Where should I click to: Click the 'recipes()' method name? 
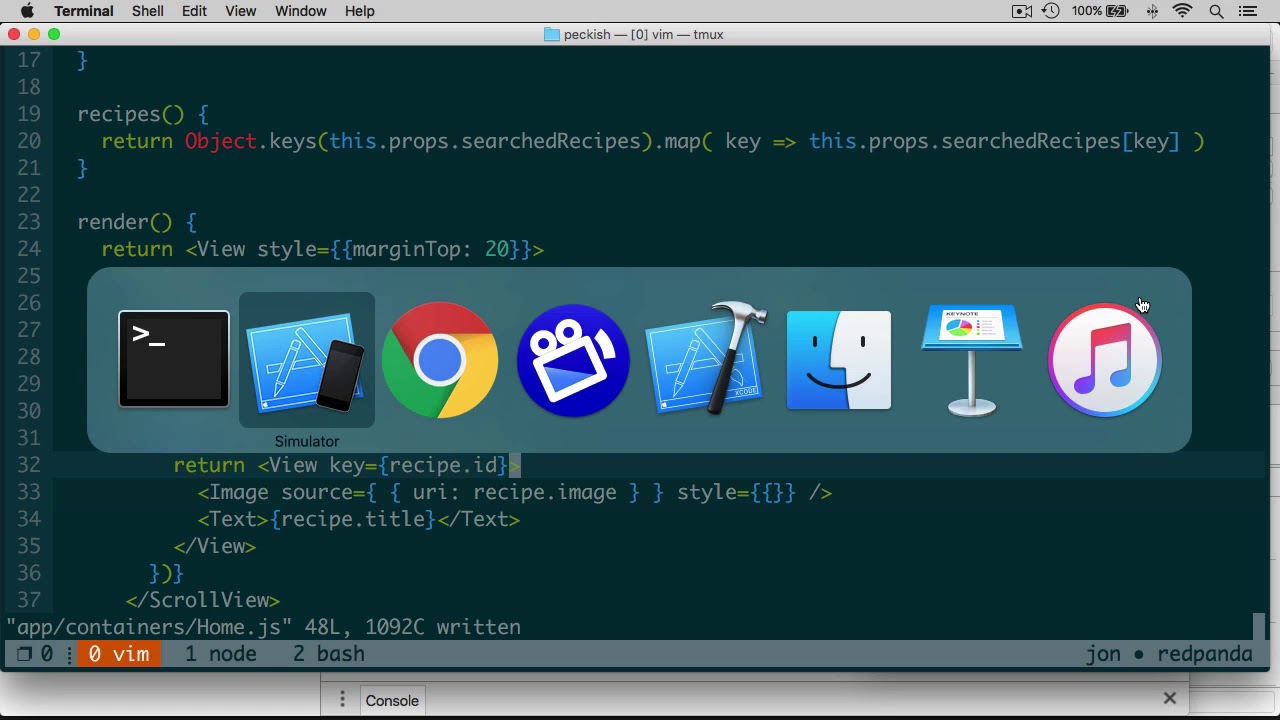pyautogui.click(x=131, y=114)
